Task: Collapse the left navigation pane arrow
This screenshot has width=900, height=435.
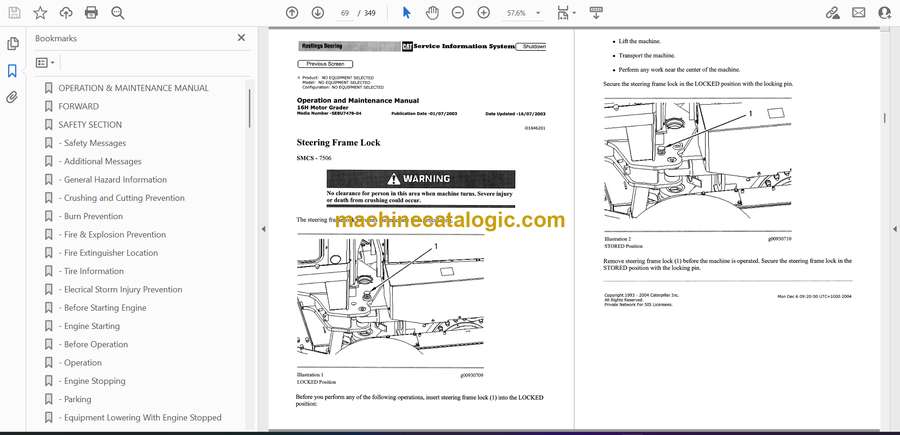Action: click(x=263, y=229)
